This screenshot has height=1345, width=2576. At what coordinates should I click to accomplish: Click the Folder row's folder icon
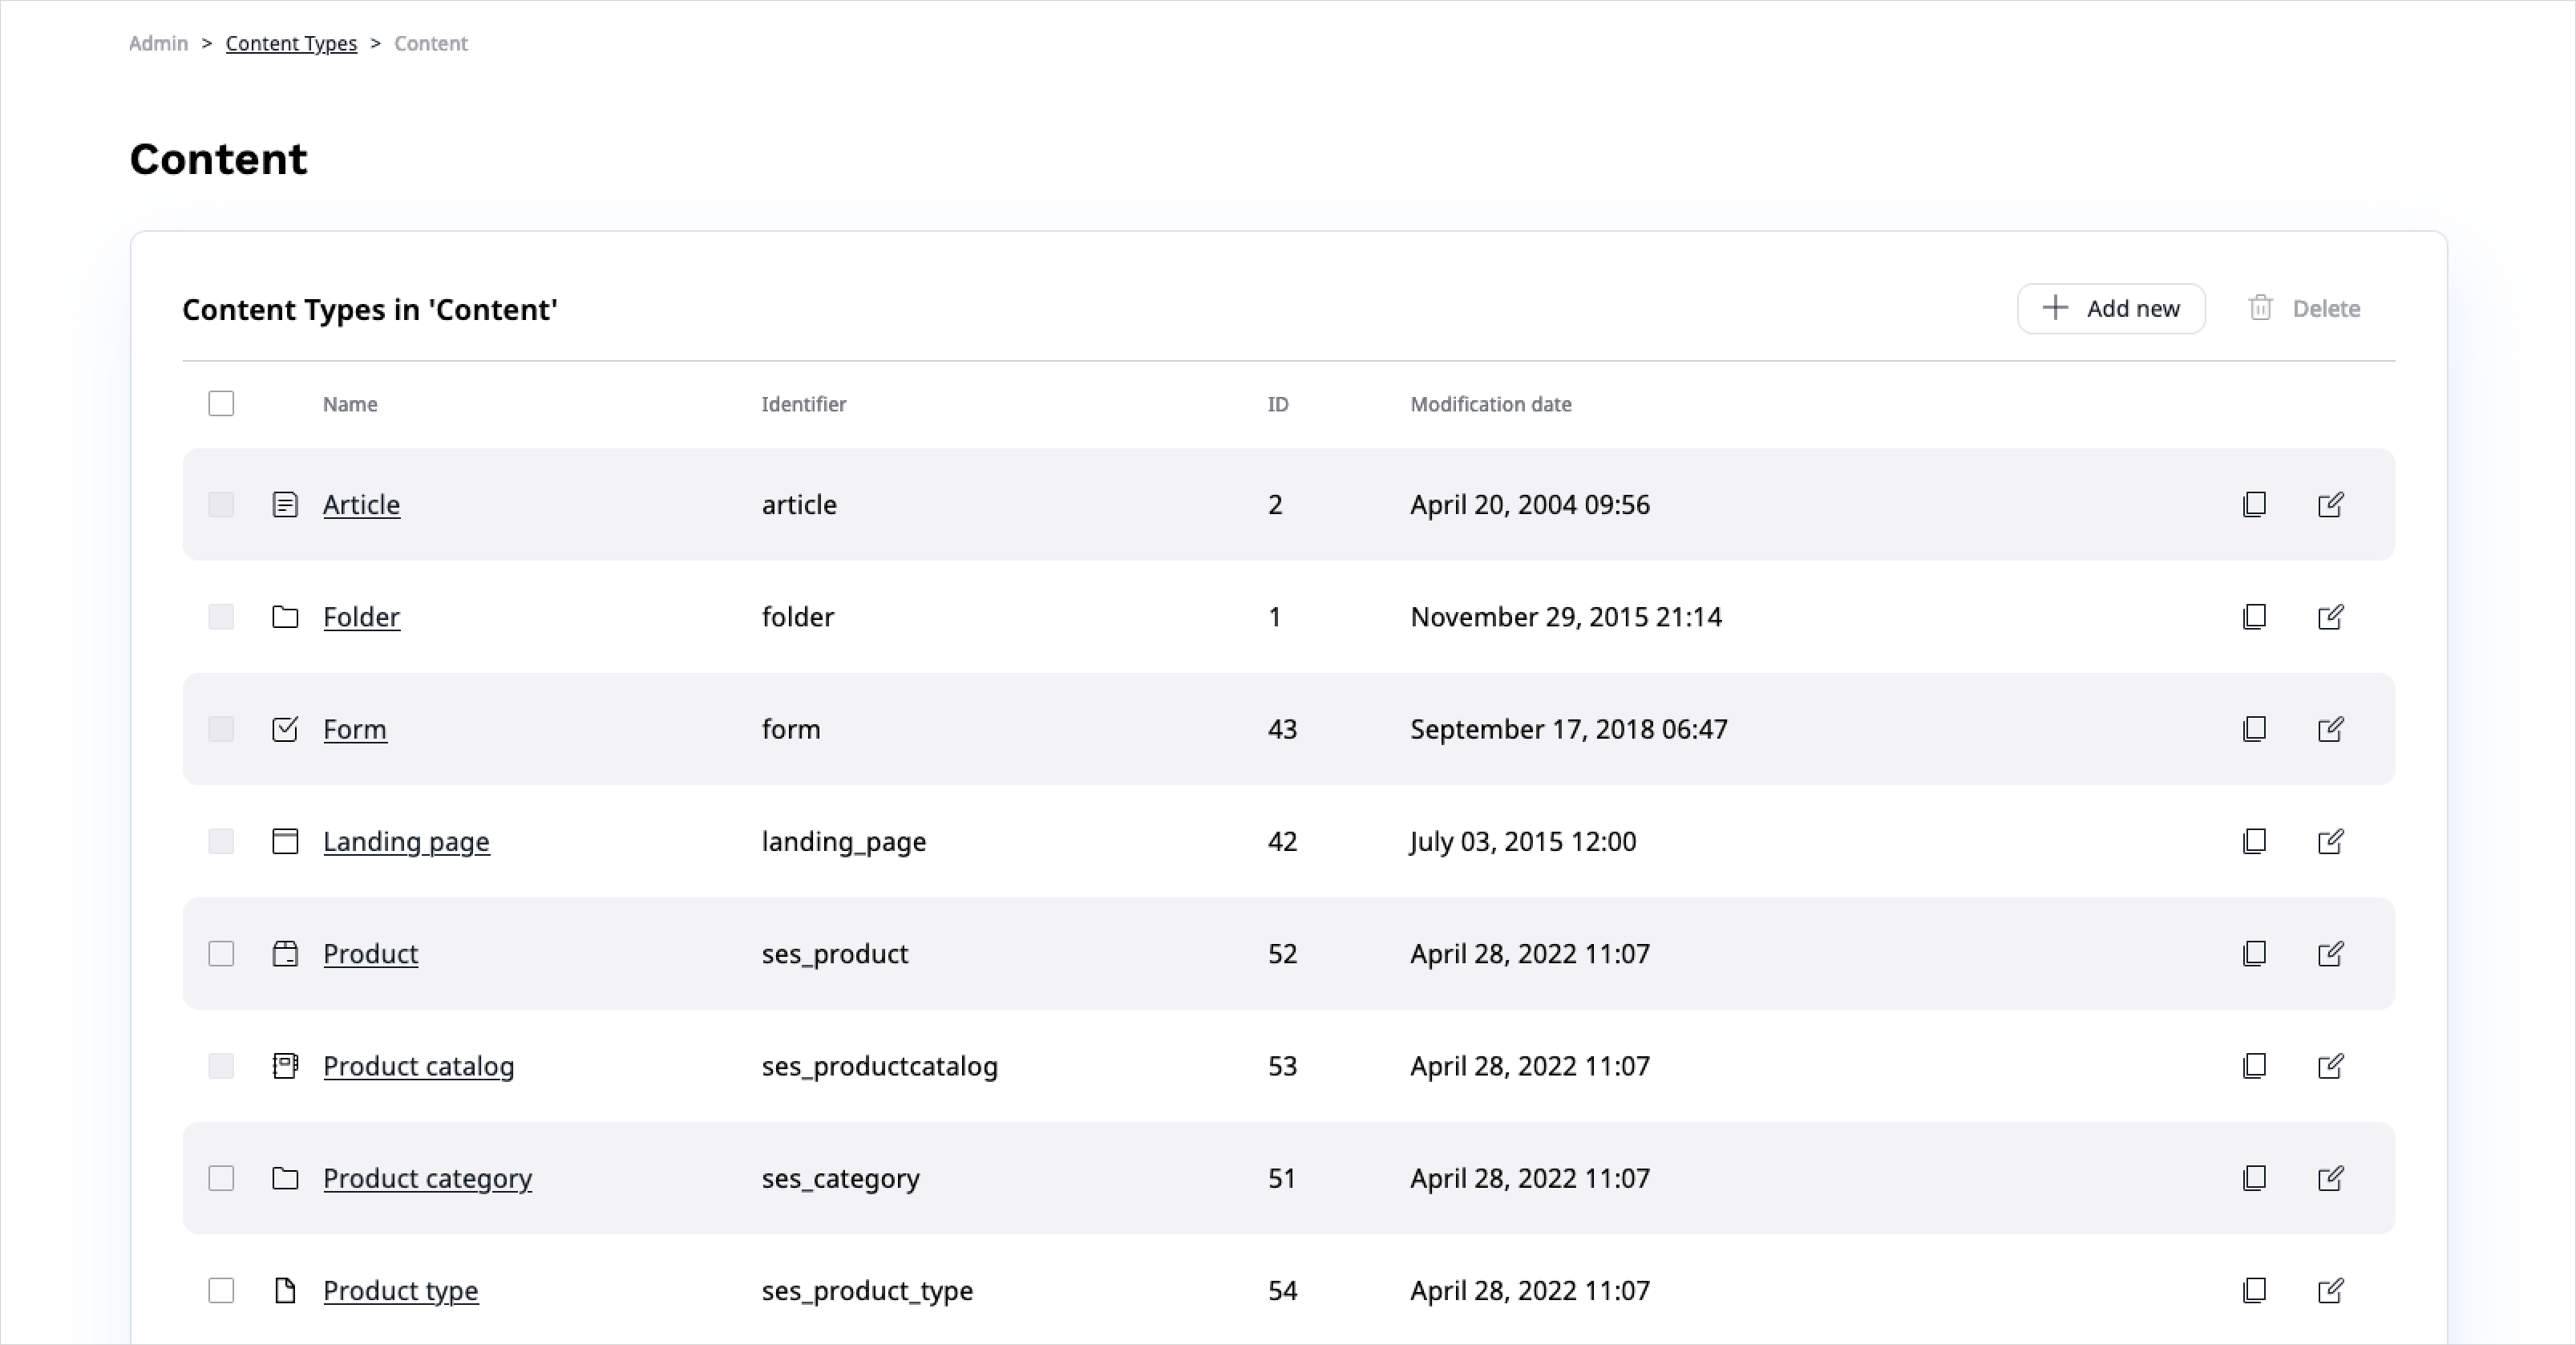(x=285, y=616)
